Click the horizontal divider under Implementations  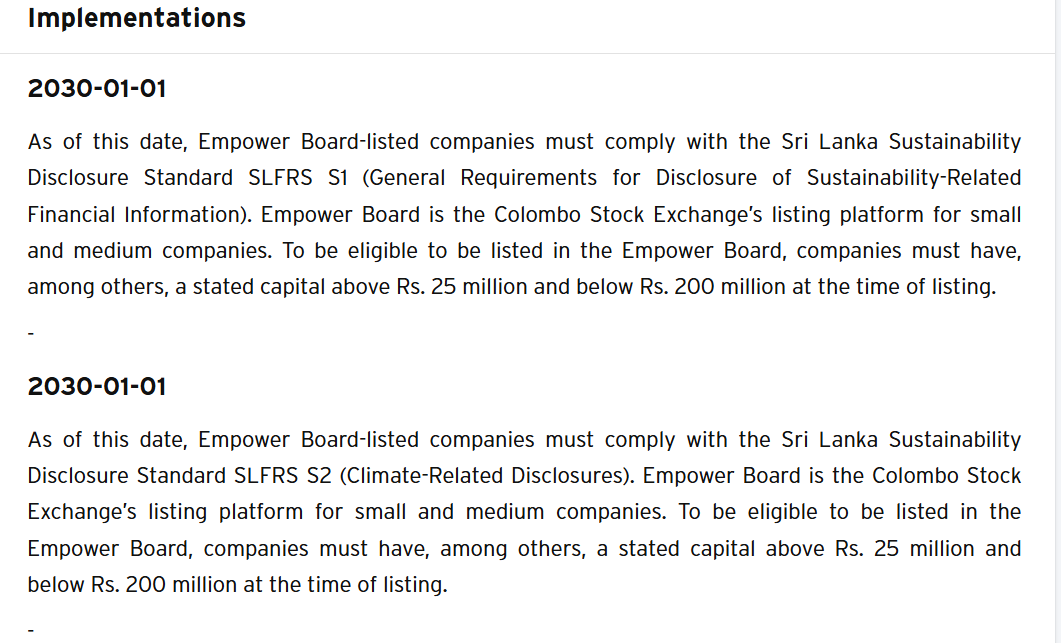pyautogui.click(x=527, y=53)
